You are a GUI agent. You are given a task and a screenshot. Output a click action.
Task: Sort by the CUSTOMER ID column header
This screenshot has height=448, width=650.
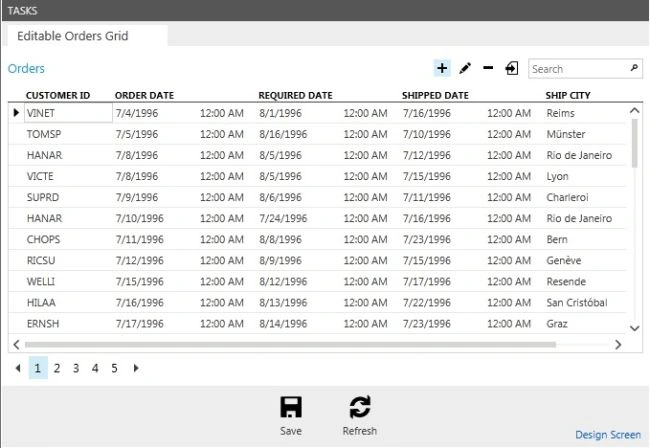coord(58,95)
